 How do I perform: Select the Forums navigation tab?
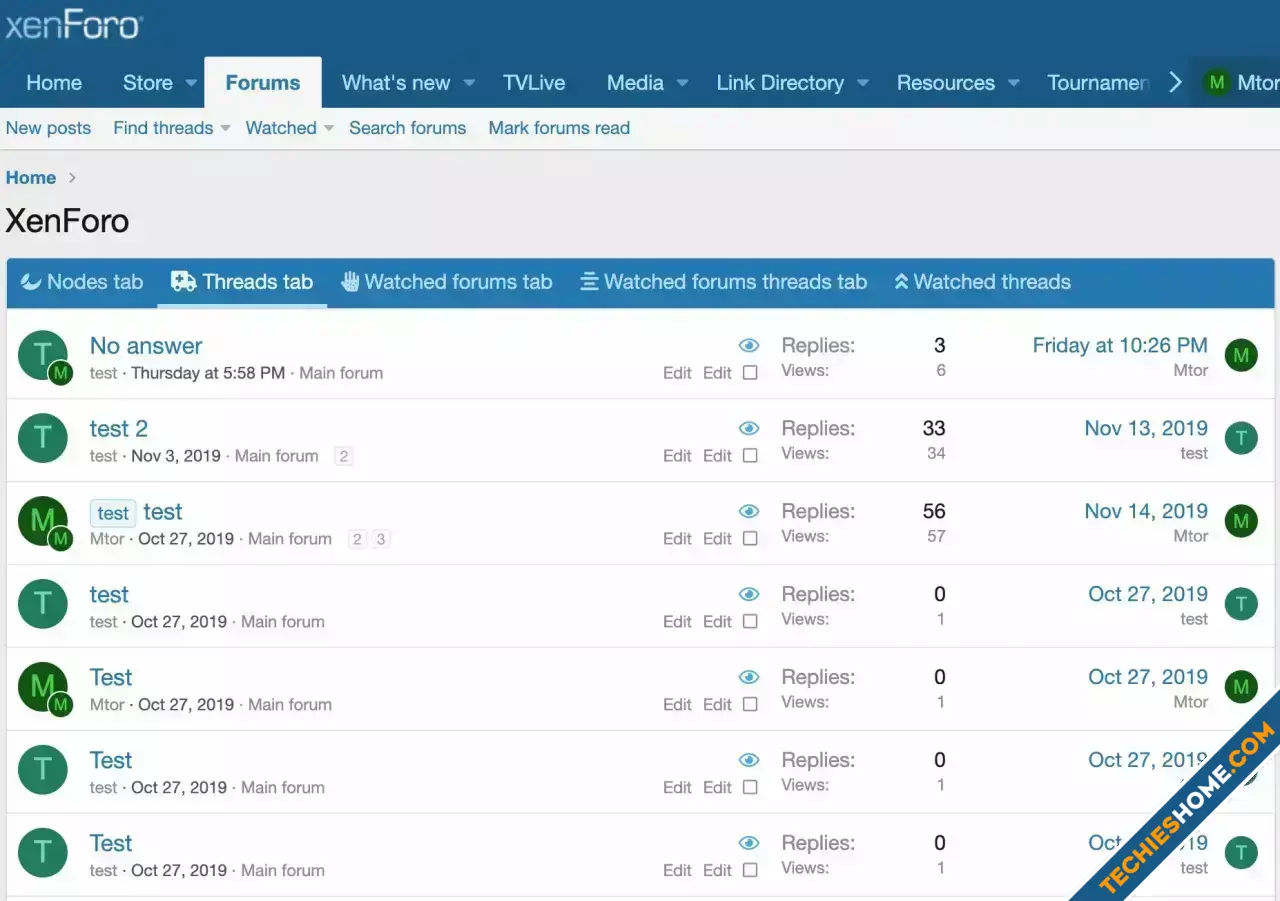263,83
